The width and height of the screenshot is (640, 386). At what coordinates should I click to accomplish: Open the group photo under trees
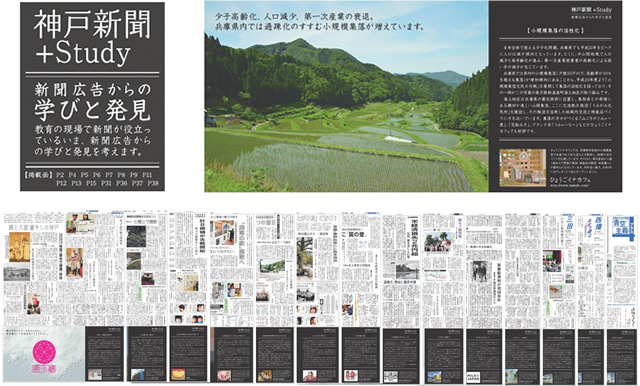(x=437, y=242)
